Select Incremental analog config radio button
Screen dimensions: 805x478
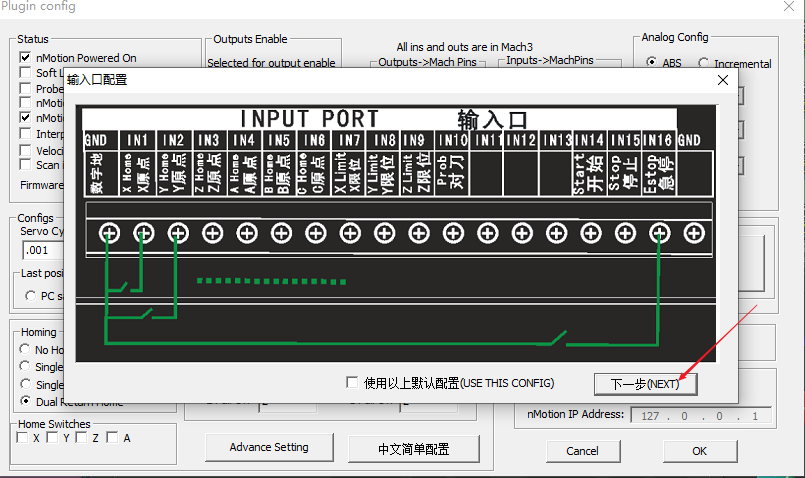703,63
